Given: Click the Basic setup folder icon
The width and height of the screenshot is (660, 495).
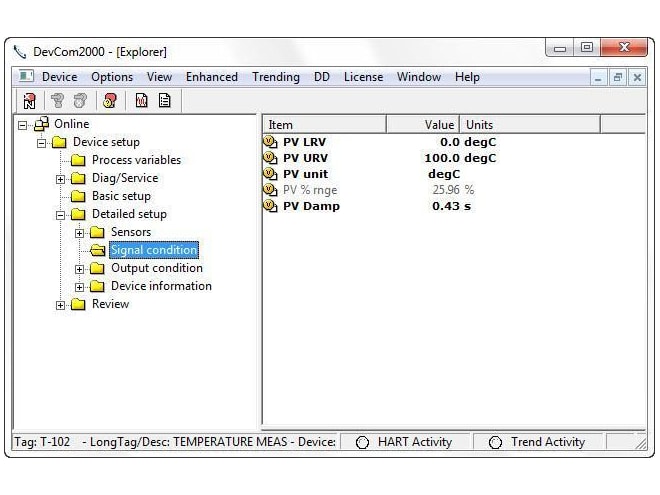Looking at the screenshot, I should 78,196.
